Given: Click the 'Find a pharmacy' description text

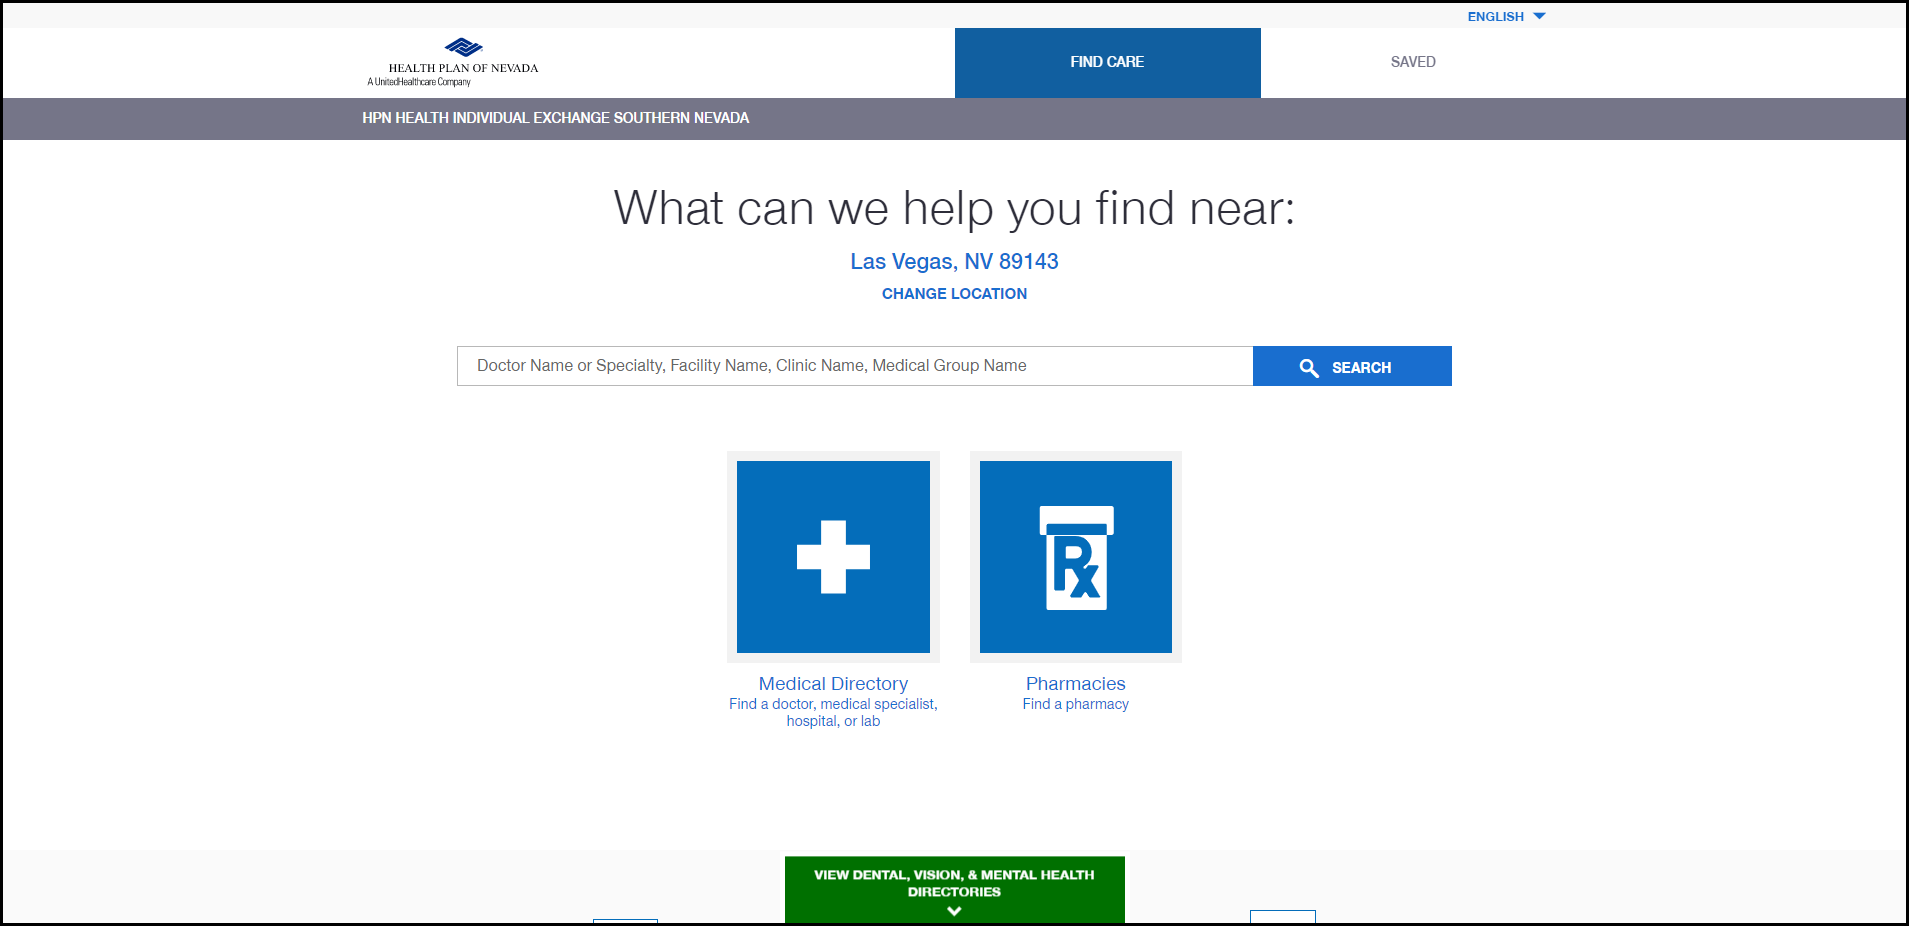Looking at the screenshot, I should click(x=1076, y=704).
